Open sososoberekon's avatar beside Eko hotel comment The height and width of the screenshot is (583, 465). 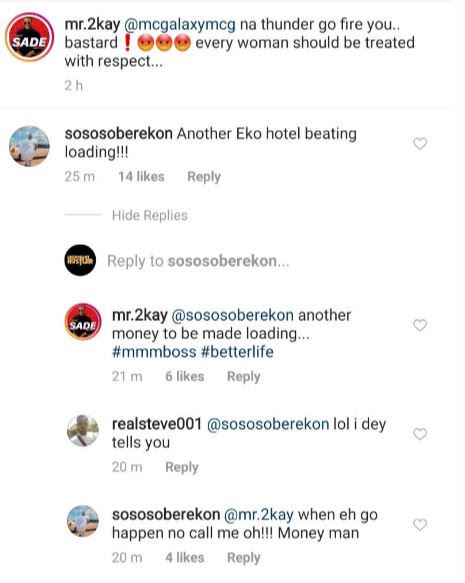point(29,146)
